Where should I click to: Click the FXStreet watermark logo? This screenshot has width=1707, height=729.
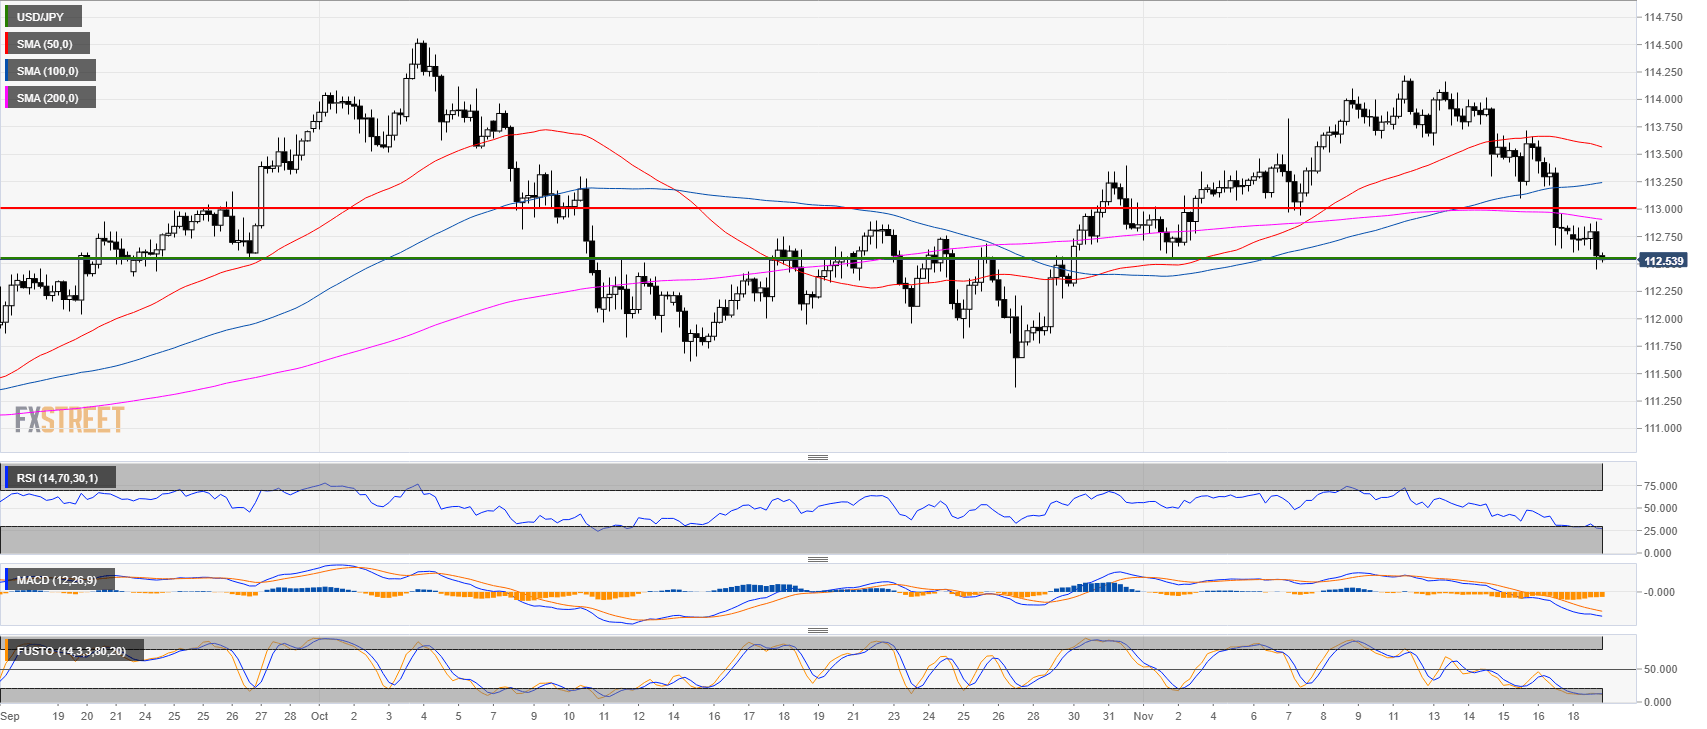pyautogui.click(x=69, y=419)
